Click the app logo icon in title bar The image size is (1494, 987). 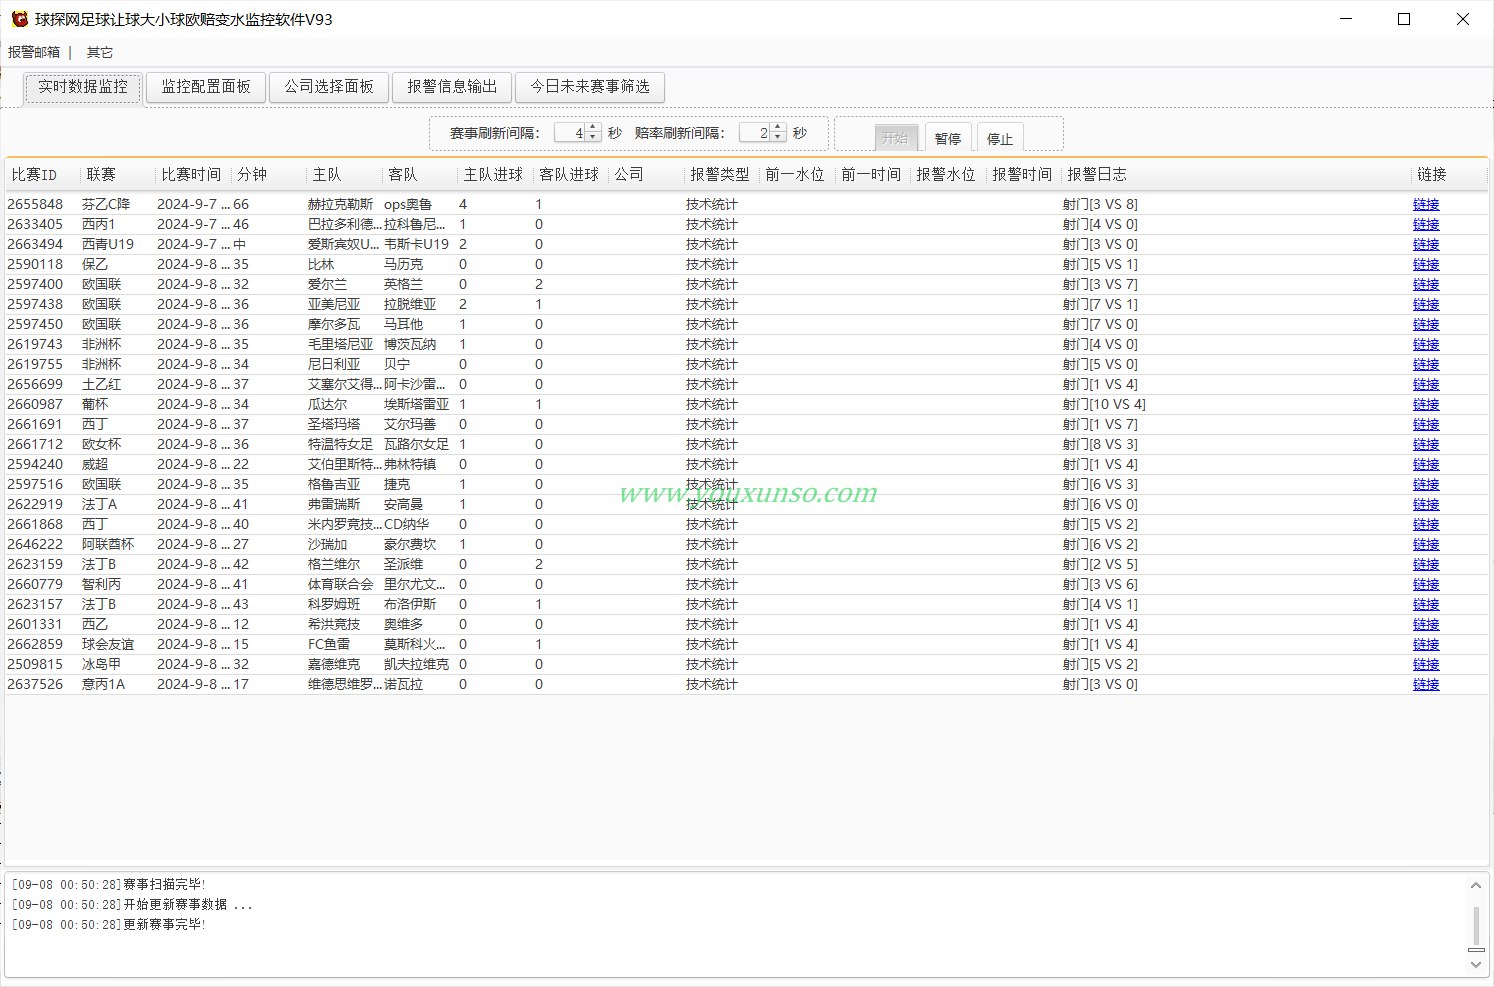coord(19,19)
